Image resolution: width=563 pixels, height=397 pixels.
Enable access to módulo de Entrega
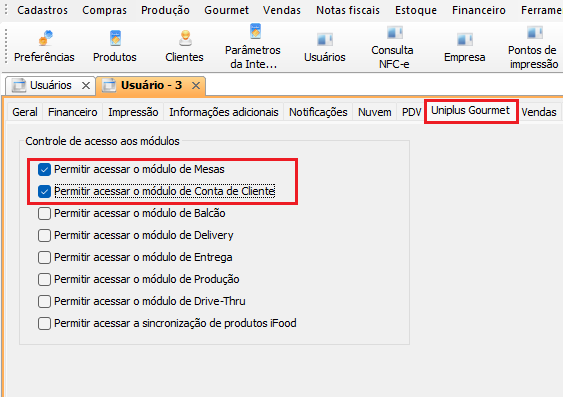45,257
